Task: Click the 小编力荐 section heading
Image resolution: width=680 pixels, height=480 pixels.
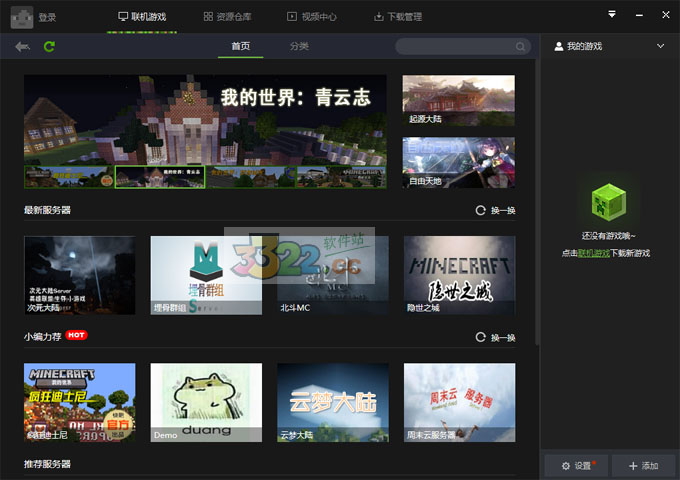Action: pos(42,336)
